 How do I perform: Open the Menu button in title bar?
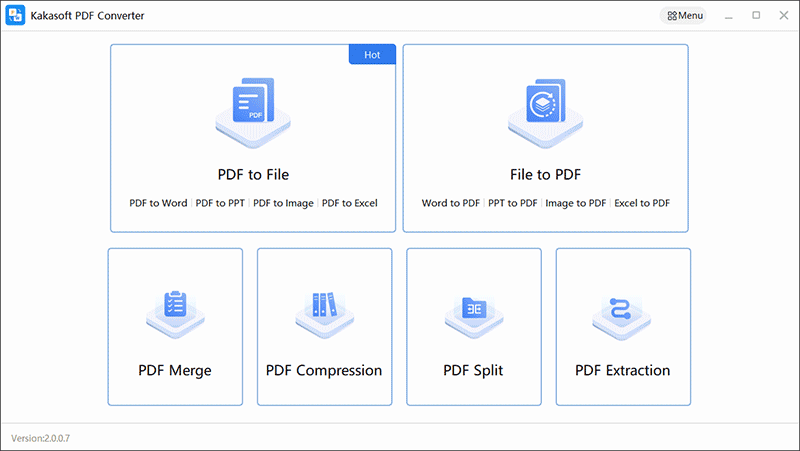pyautogui.click(x=685, y=16)
